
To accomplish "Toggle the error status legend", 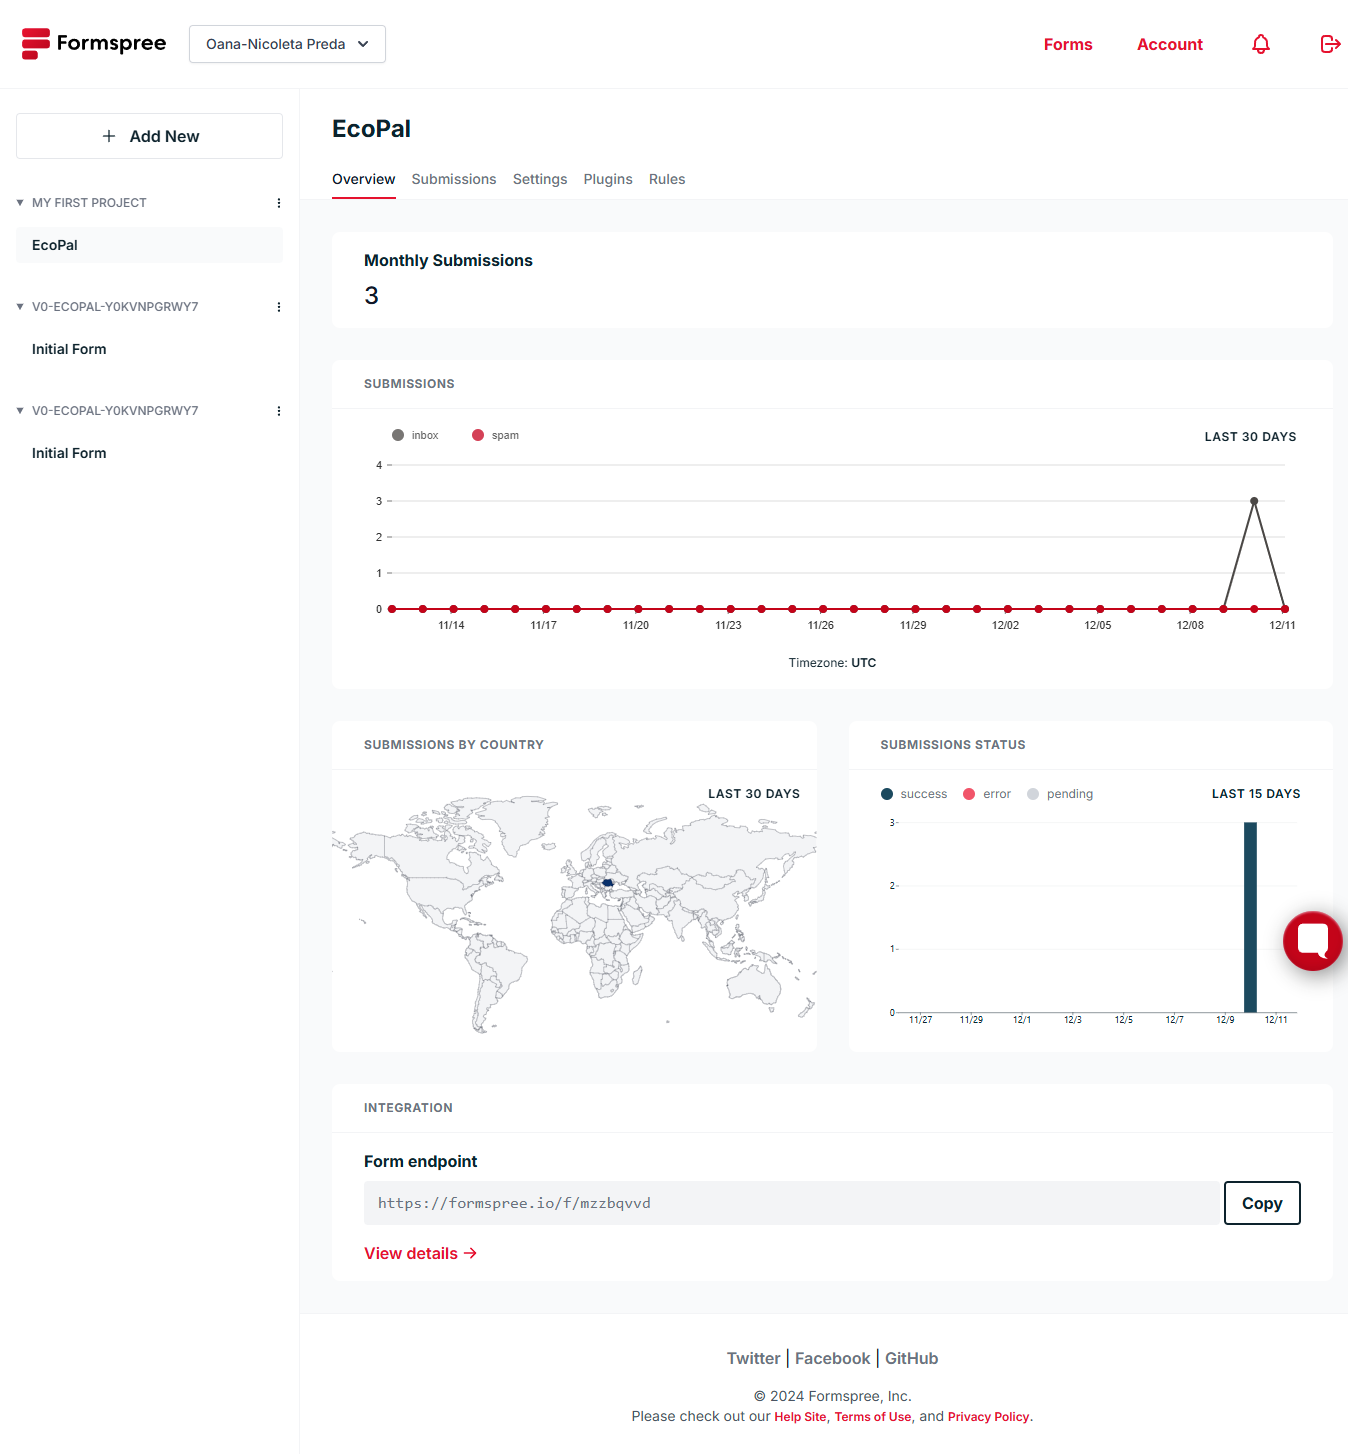I will (987, 794).
